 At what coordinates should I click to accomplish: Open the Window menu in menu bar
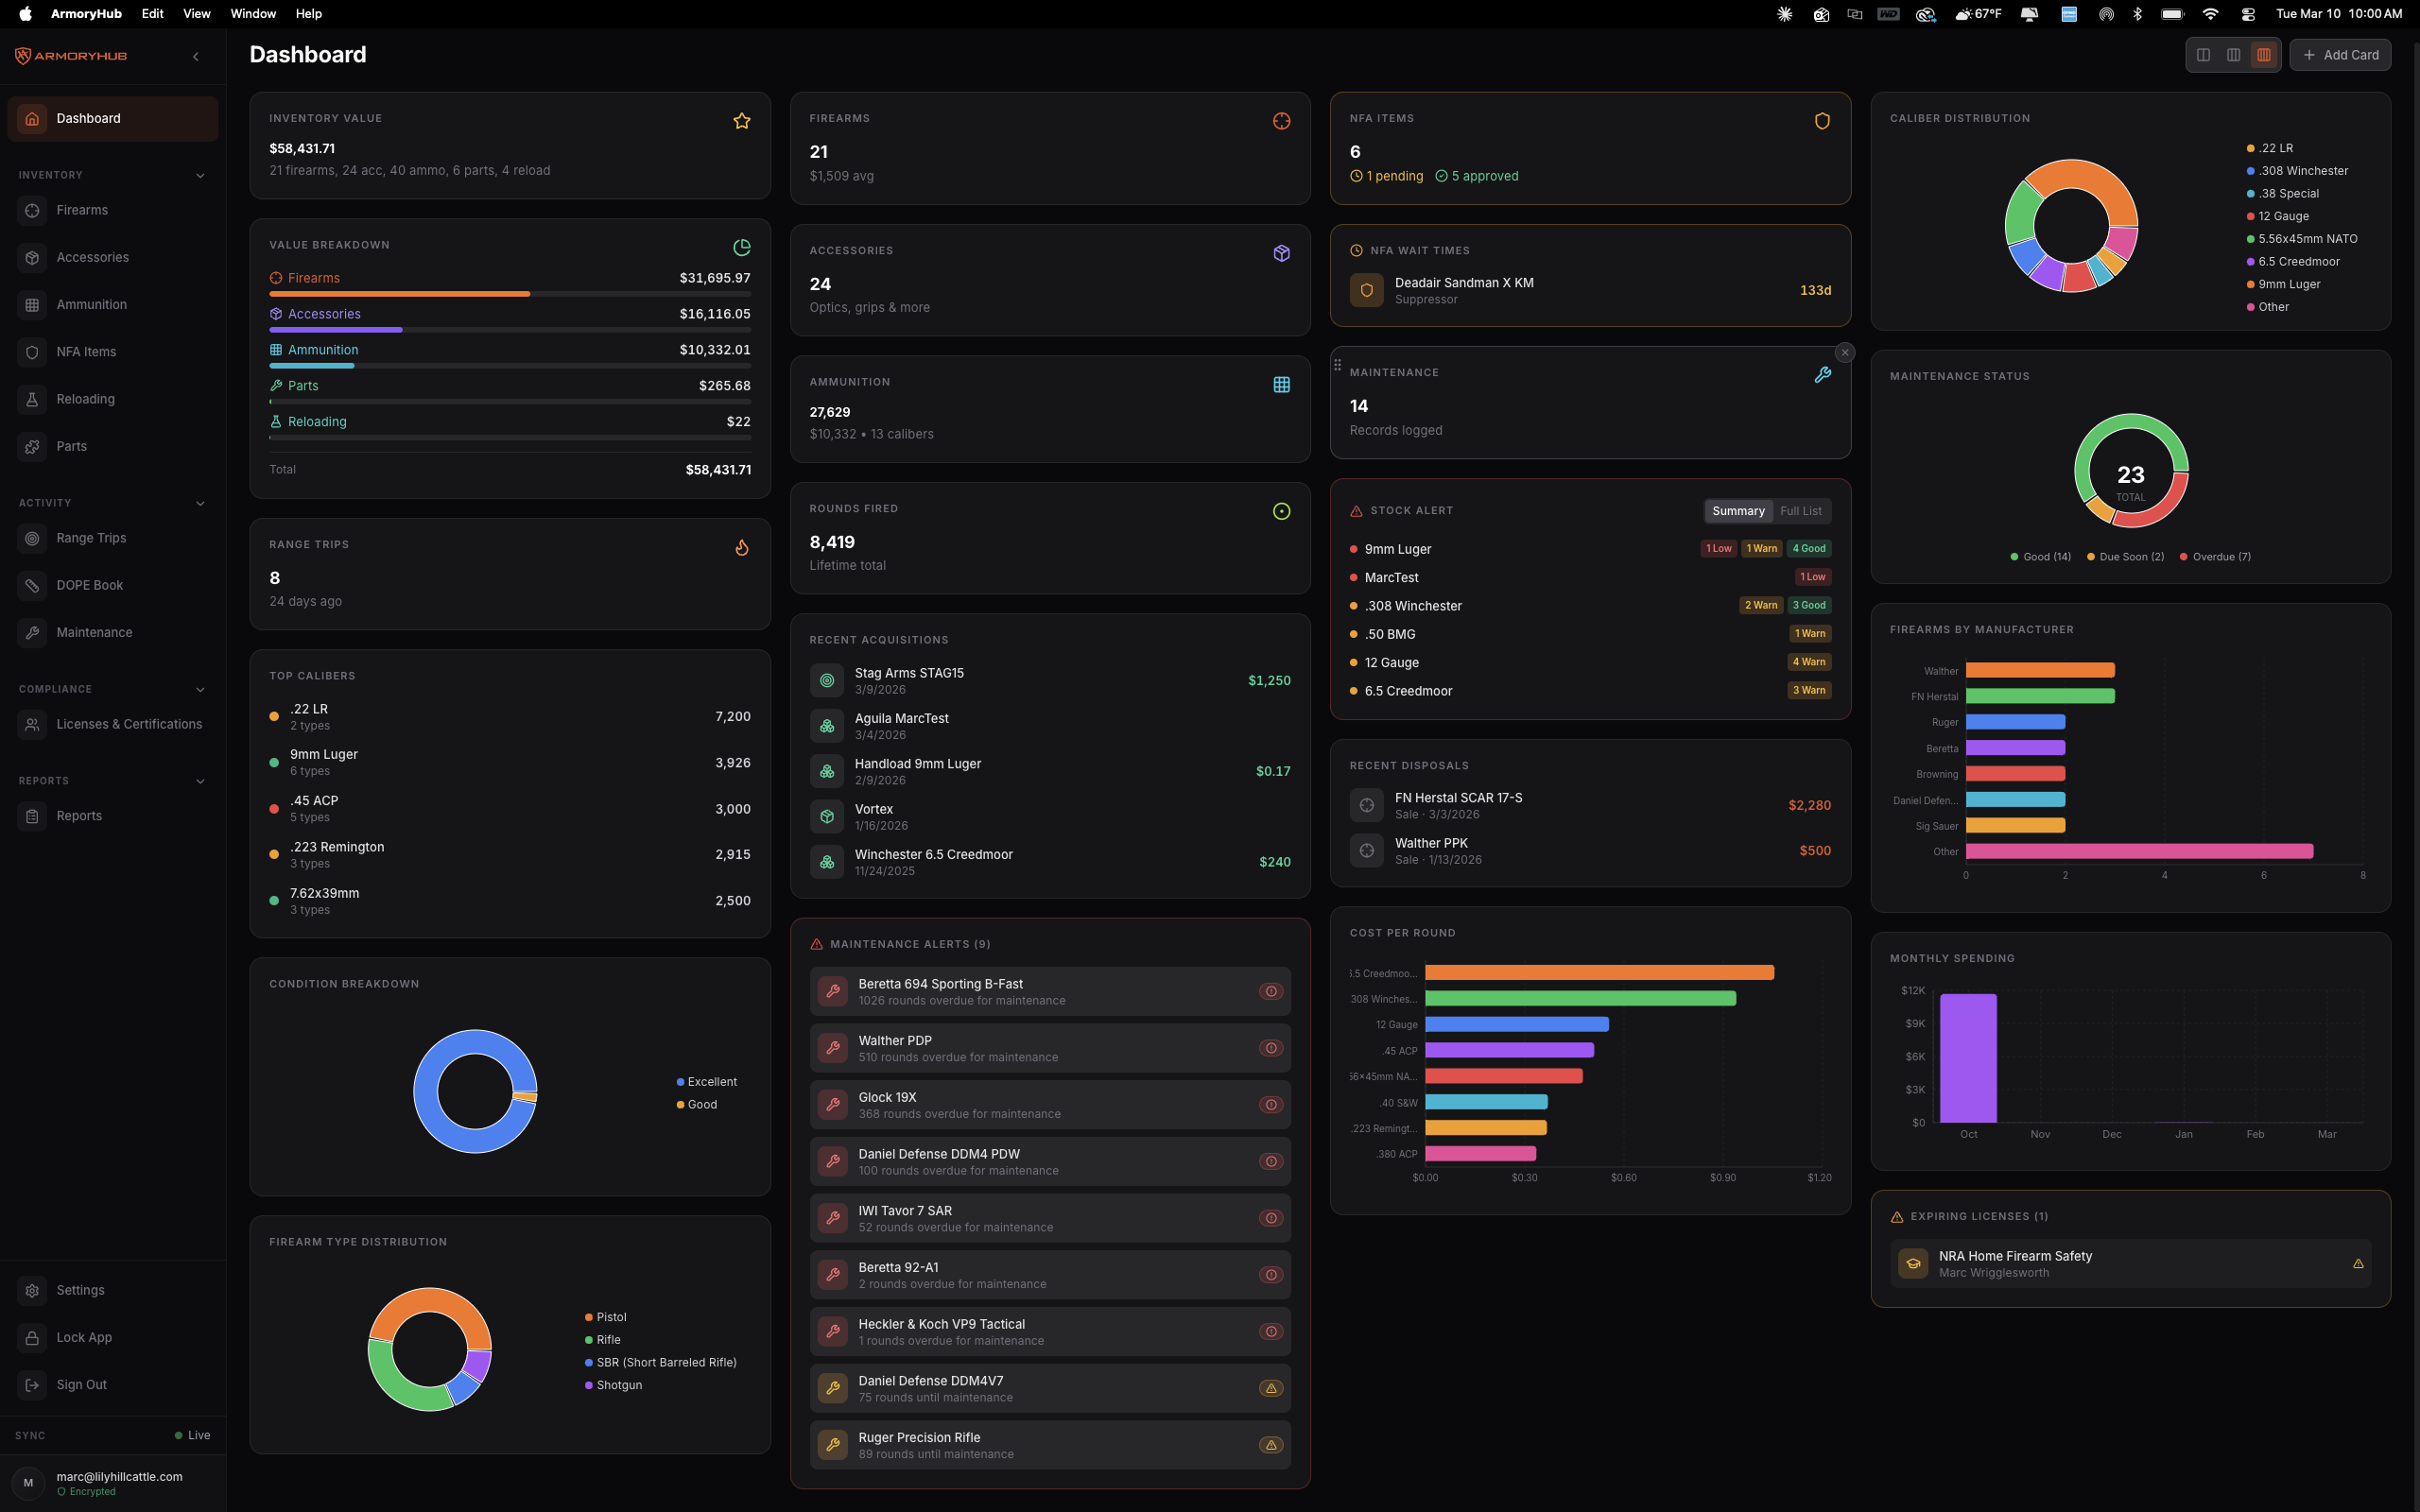pyautogui.click(x=253, y=13)
